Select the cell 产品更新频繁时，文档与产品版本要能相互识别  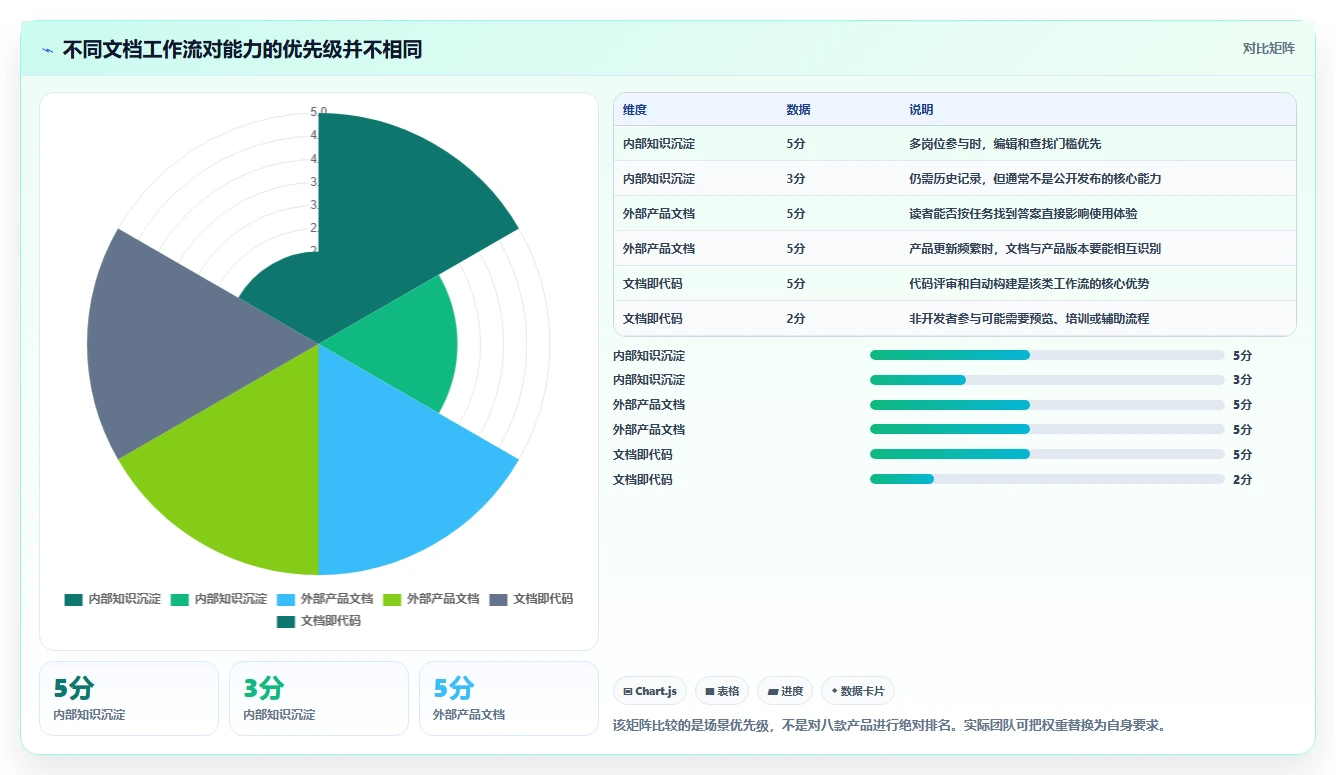pyautogui.click(x=1035, y=249)
